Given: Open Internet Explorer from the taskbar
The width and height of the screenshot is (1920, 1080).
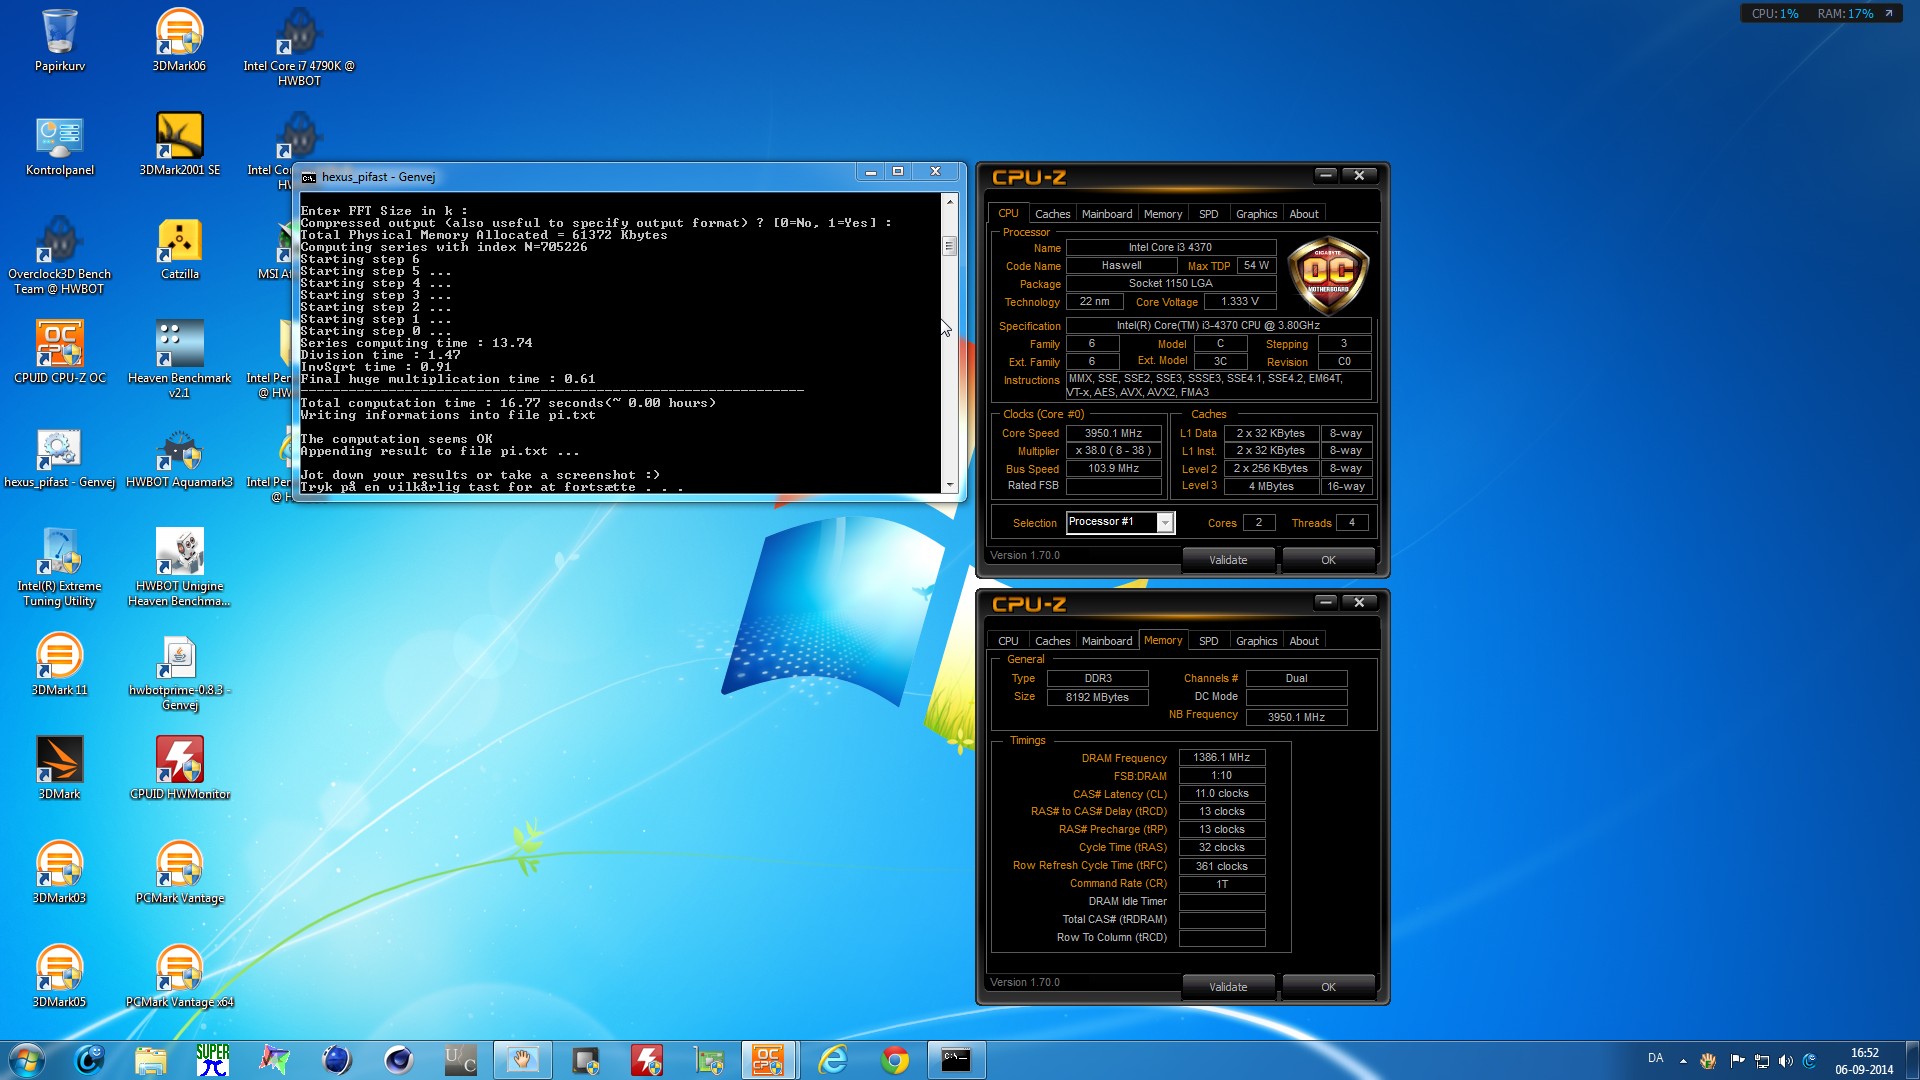Looking at the screenshot, I should (x=833, y=1060).
